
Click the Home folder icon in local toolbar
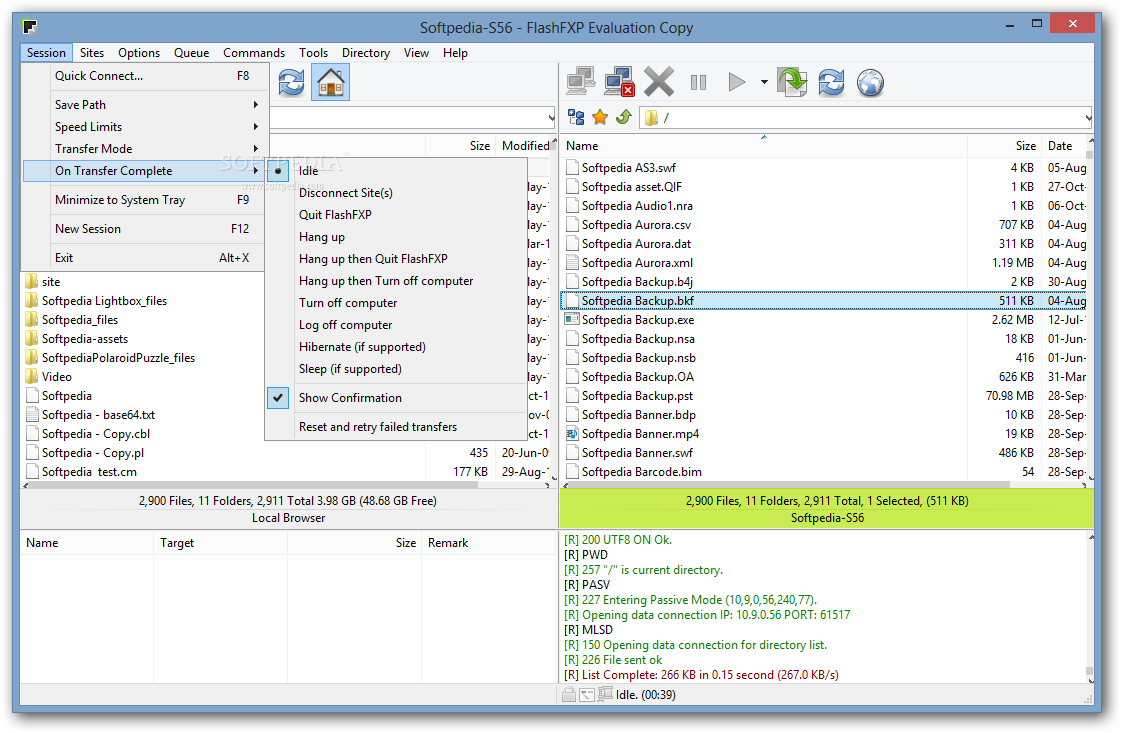coord(331,82)
